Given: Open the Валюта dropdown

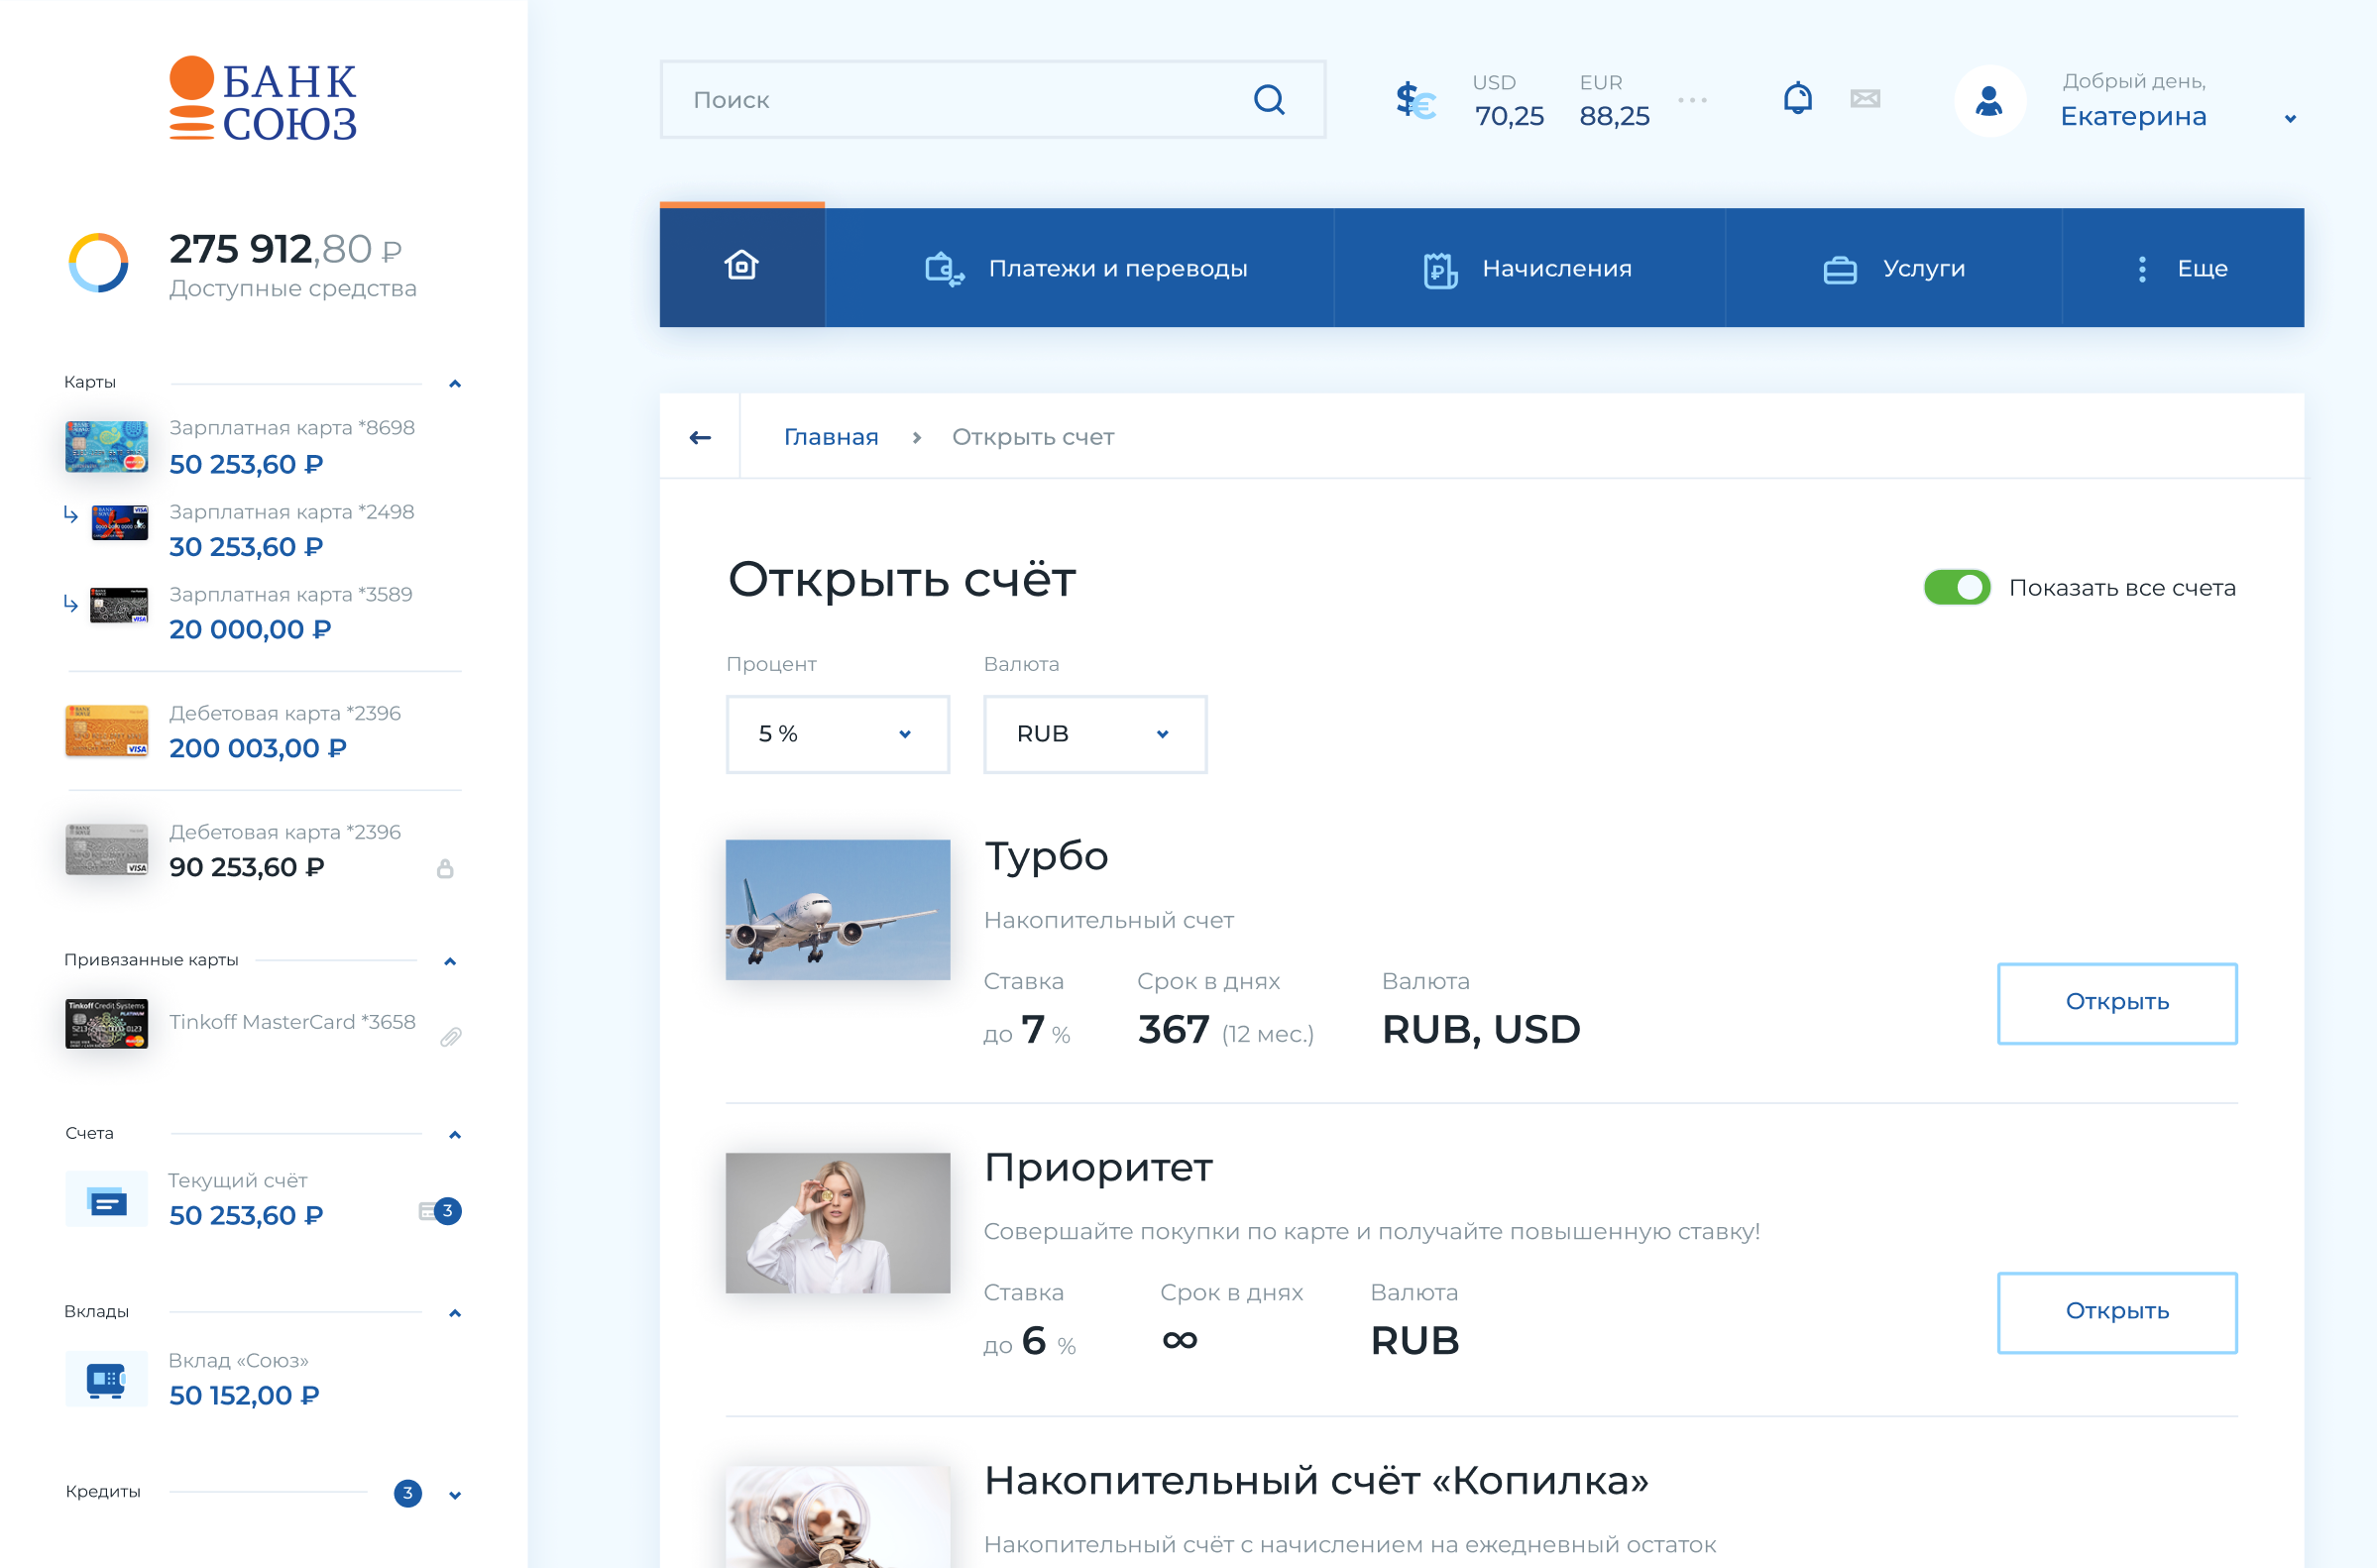Looking at the screenshot, I should 1095,734.
